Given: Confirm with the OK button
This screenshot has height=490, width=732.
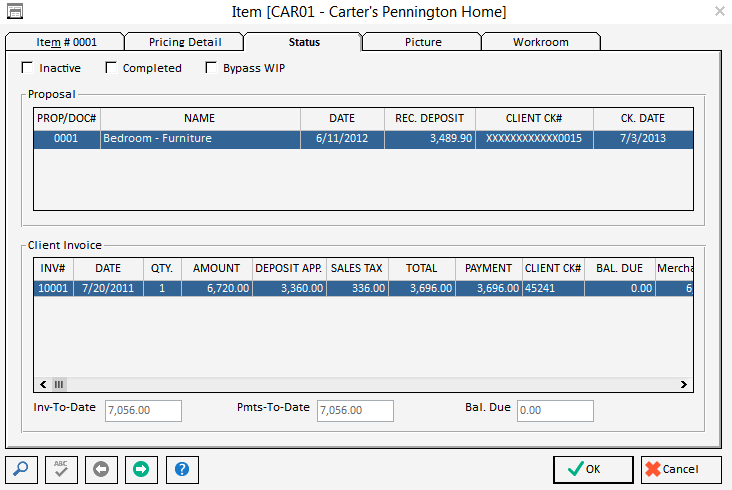Looking at the screenshot, I should [x=593, y=469].
